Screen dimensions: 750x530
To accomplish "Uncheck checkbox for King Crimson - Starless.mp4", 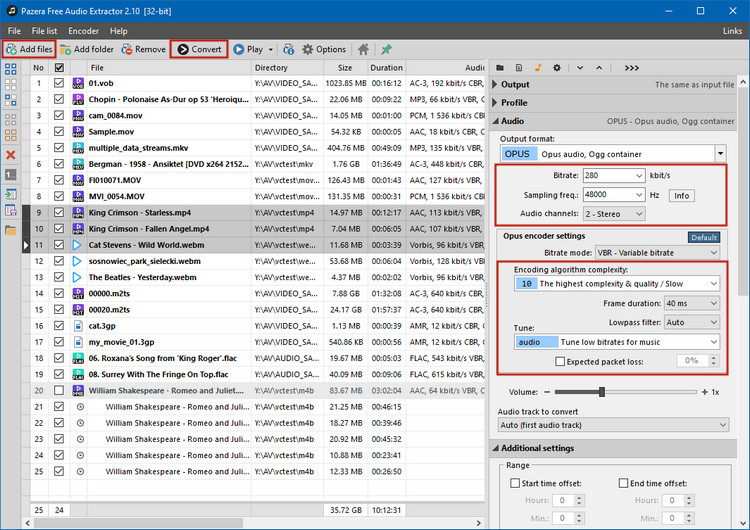I will tap(59, 212).
